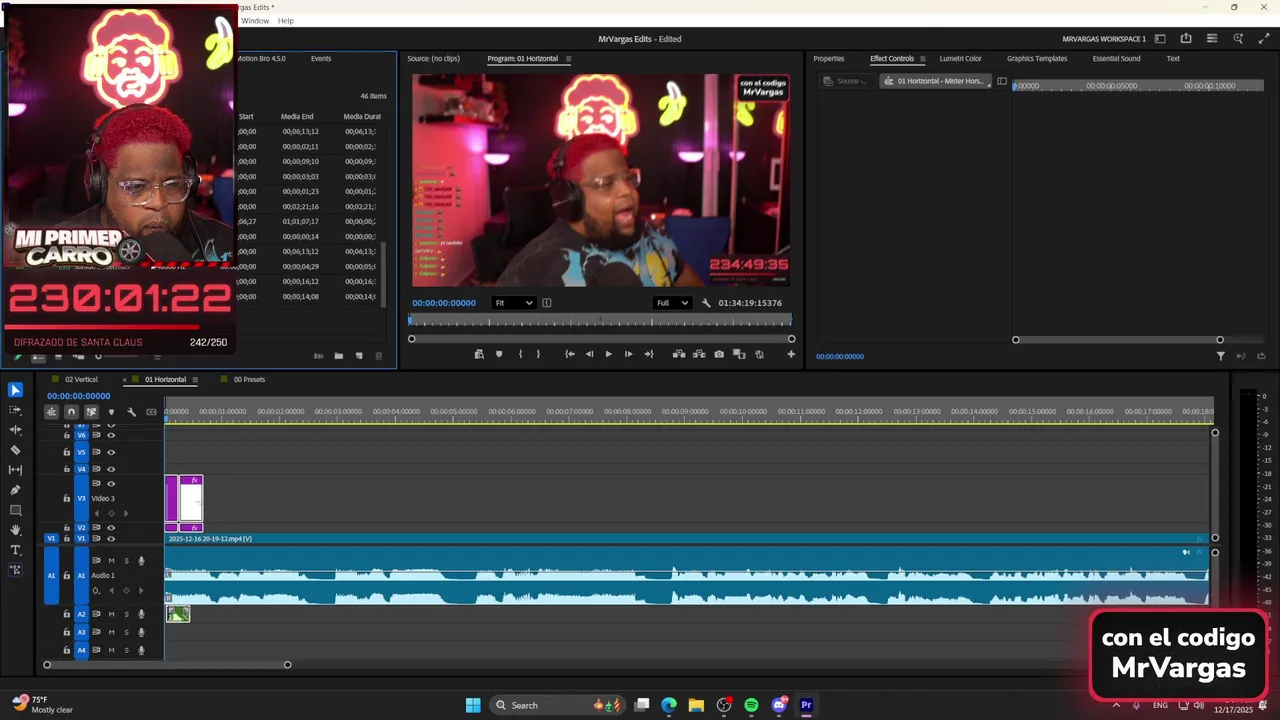Open Program monitor button editor plus
The image size is (1280, 720).
pos(791,354)
